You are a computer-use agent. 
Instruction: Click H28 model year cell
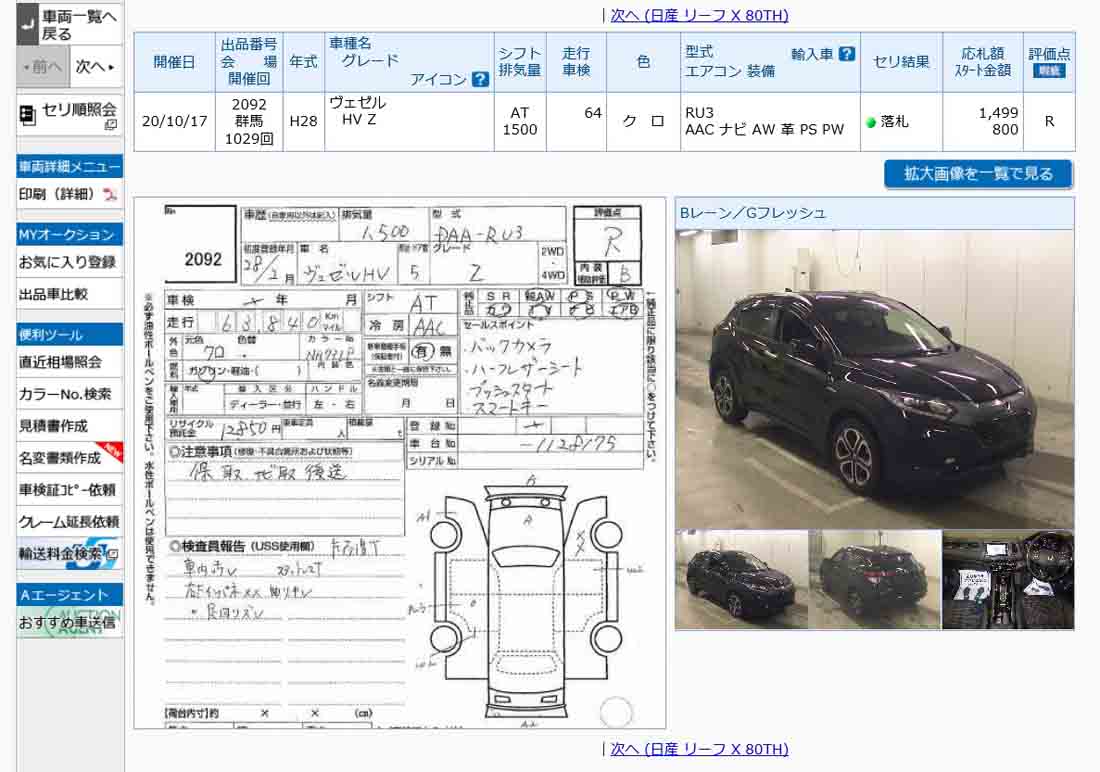click(x=304, y=121)
